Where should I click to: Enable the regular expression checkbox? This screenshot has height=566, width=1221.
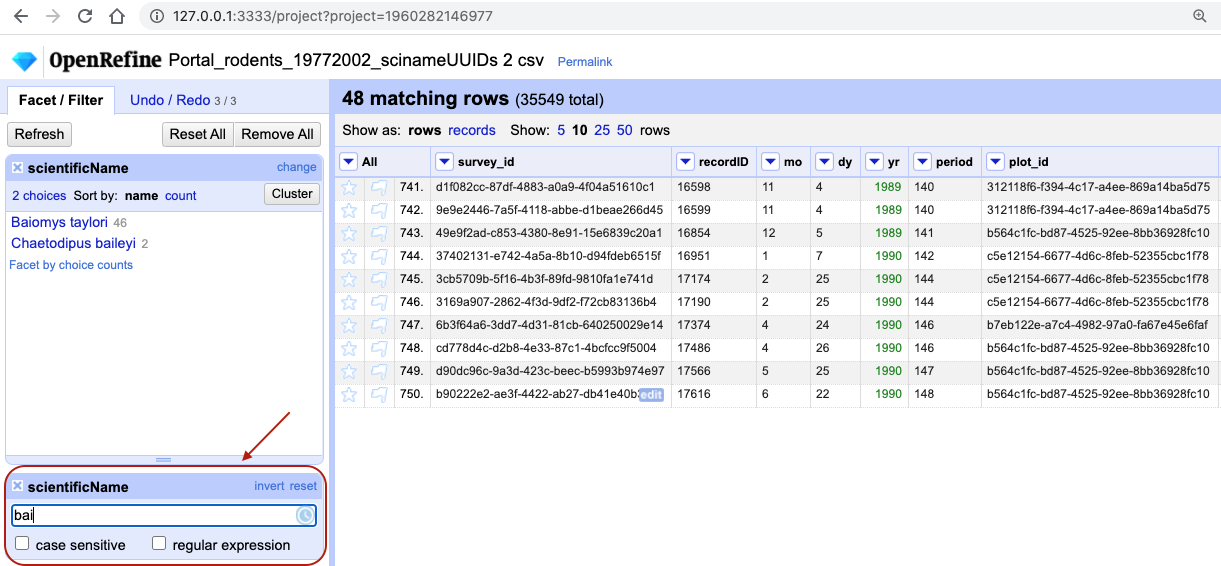tap(159, 544)
